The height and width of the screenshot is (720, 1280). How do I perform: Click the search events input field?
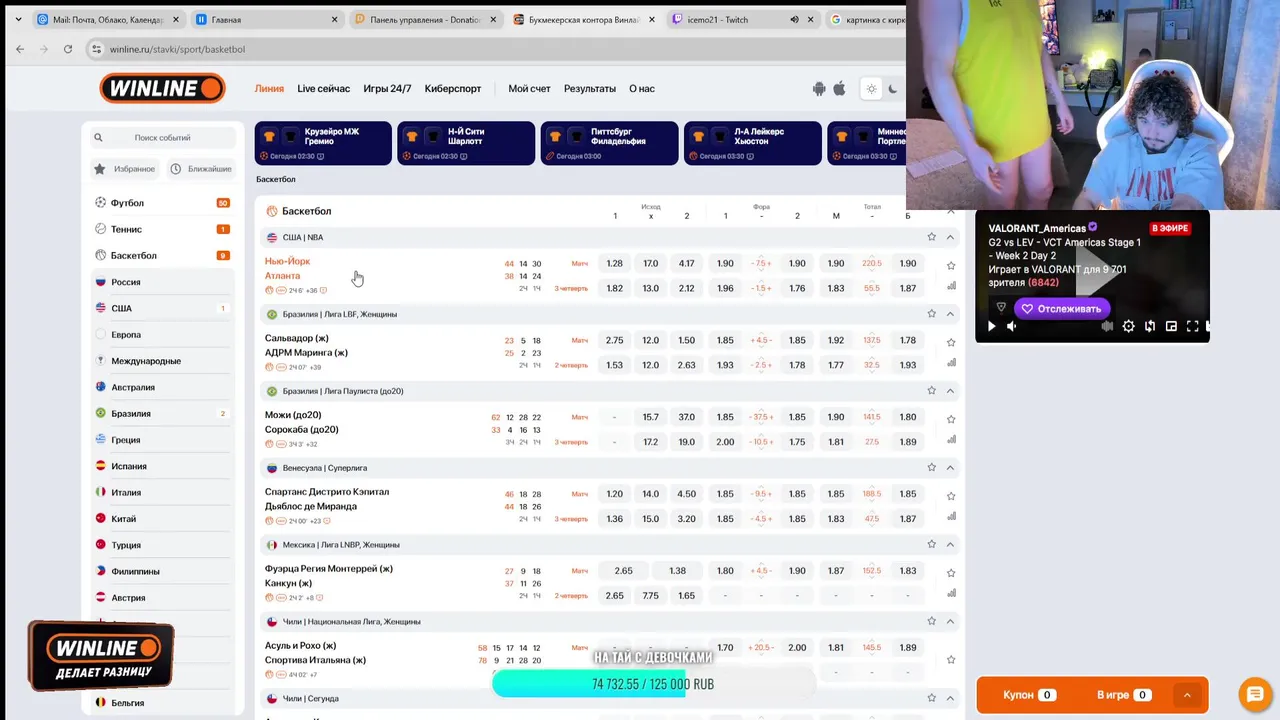[x=163, y=138]
